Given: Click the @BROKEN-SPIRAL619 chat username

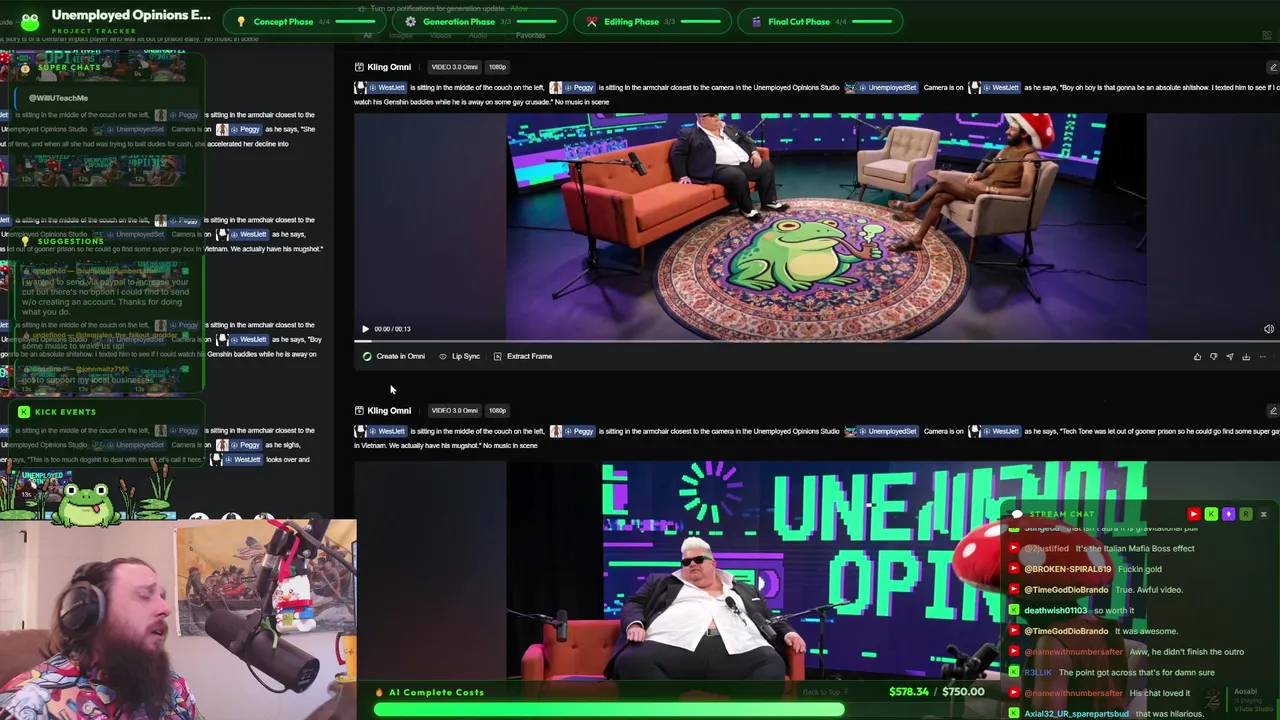Looking at the screenshot, I should [x=1067, y=569].
